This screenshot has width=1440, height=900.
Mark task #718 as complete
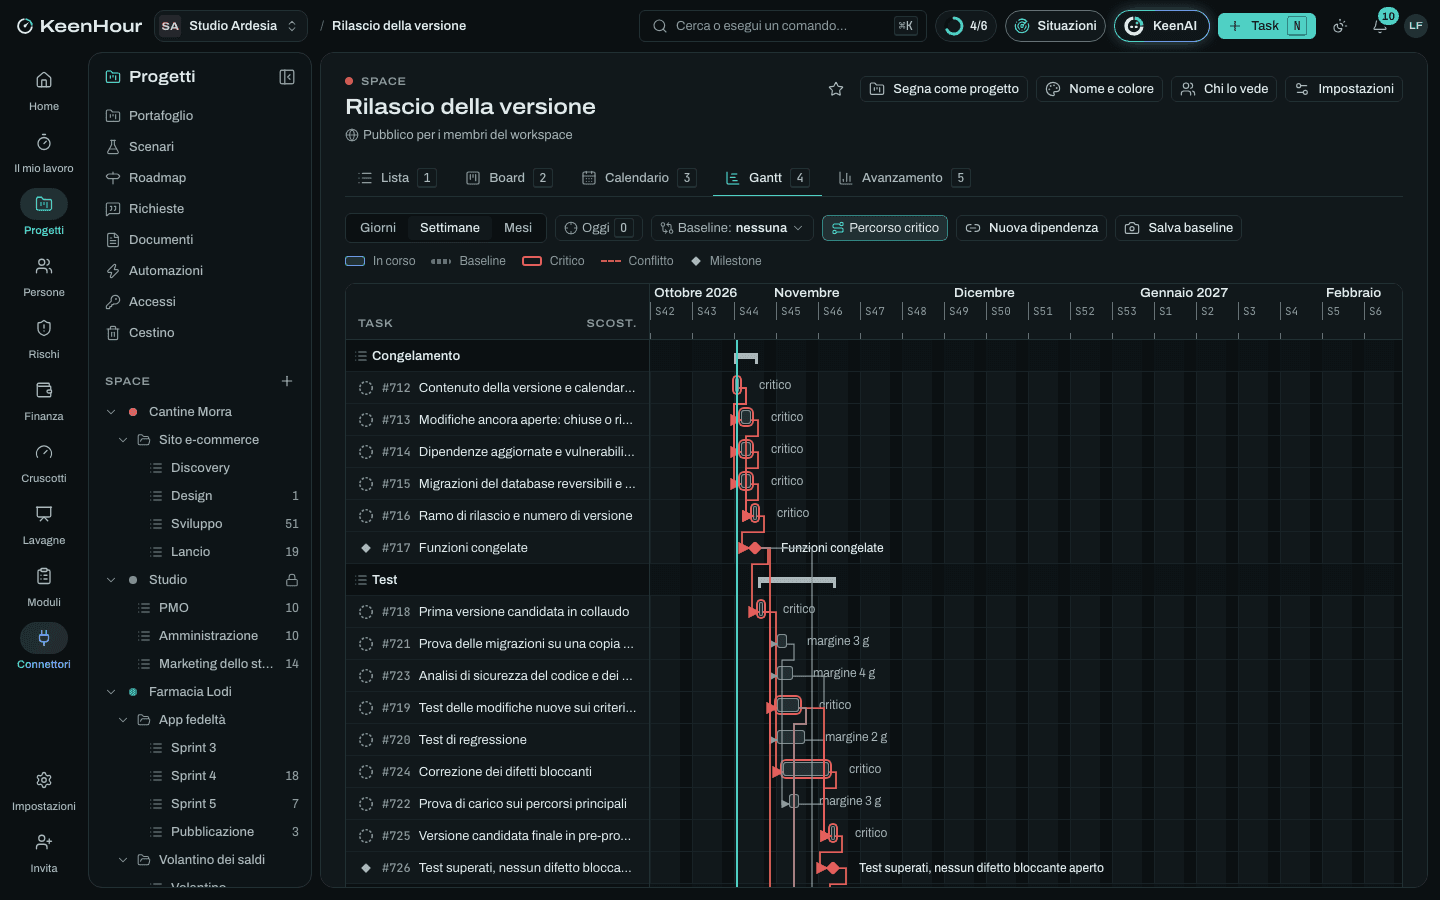pos(366,612)
